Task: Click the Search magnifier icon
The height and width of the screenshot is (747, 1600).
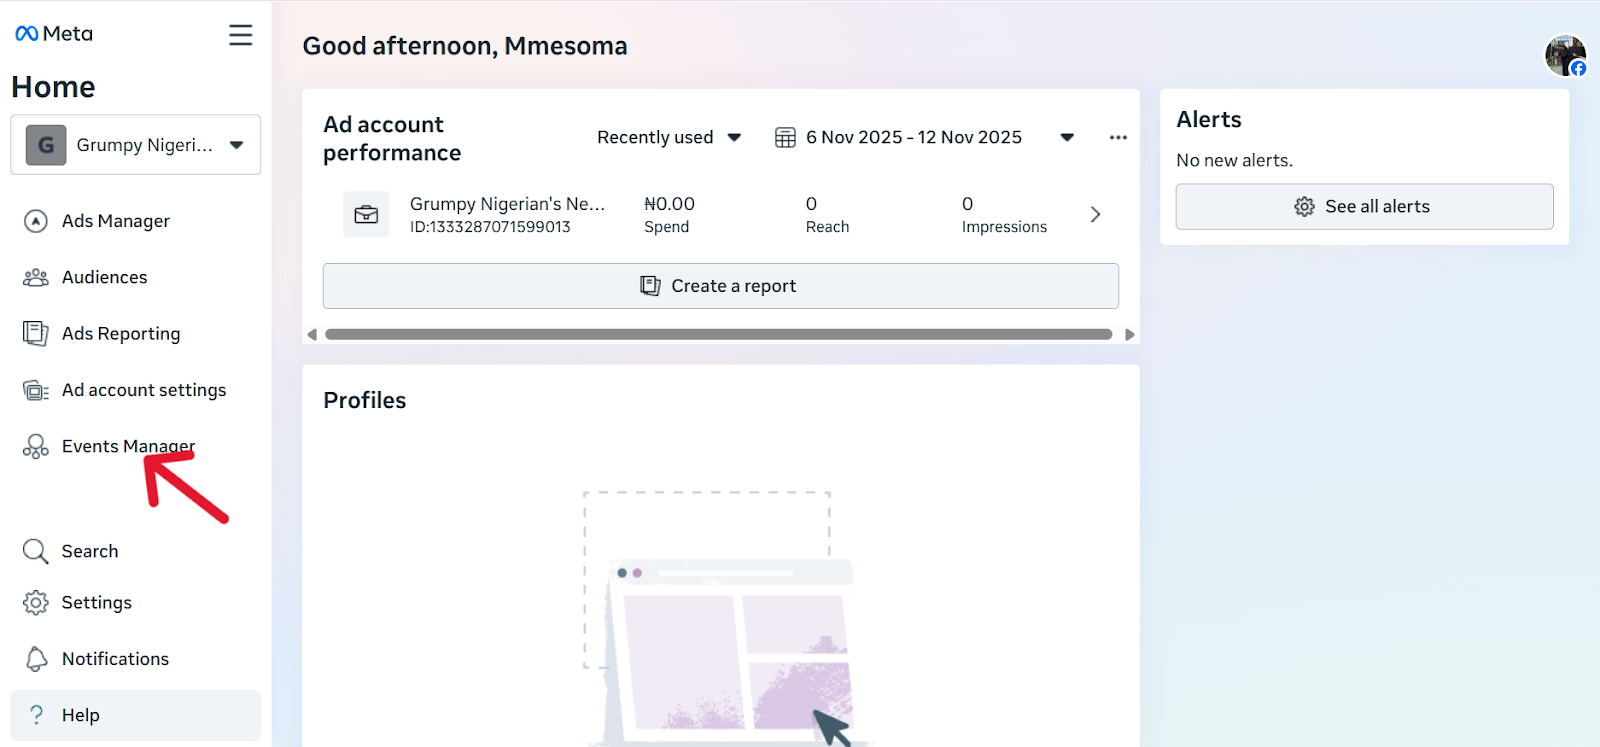Action: (x=36, y=551)
